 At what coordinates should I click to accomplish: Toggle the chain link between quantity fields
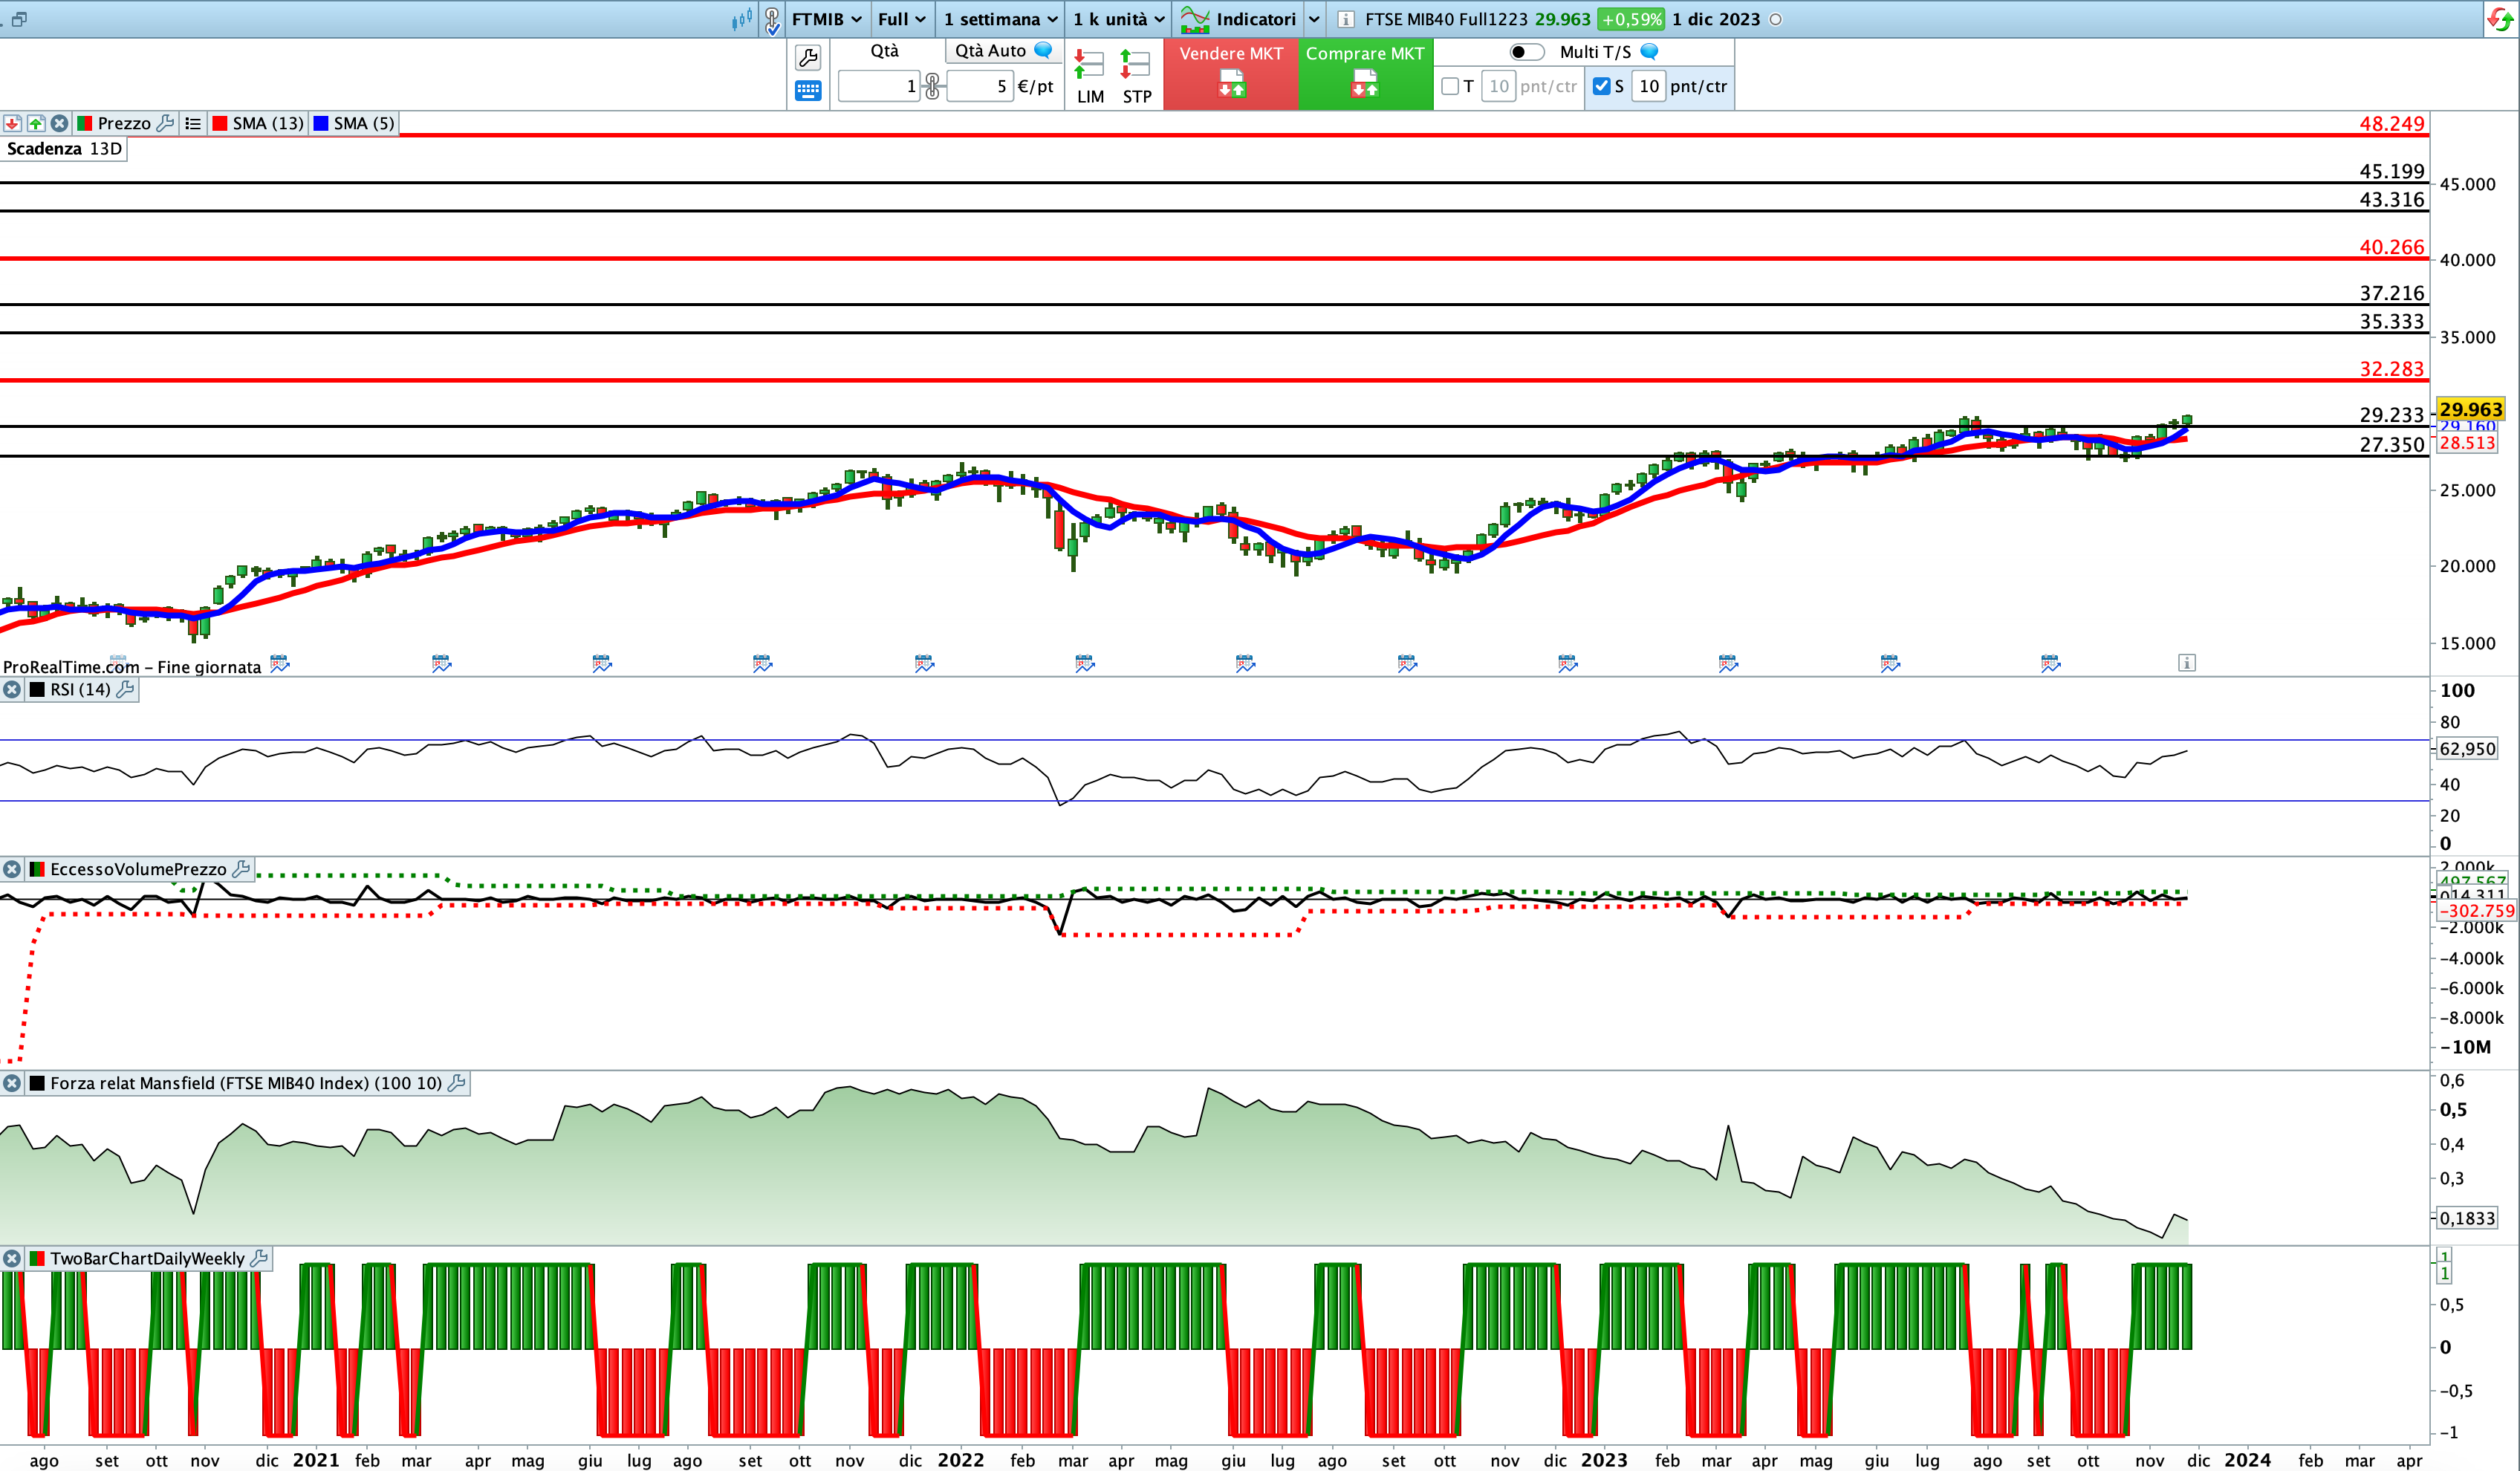point(932,86)
